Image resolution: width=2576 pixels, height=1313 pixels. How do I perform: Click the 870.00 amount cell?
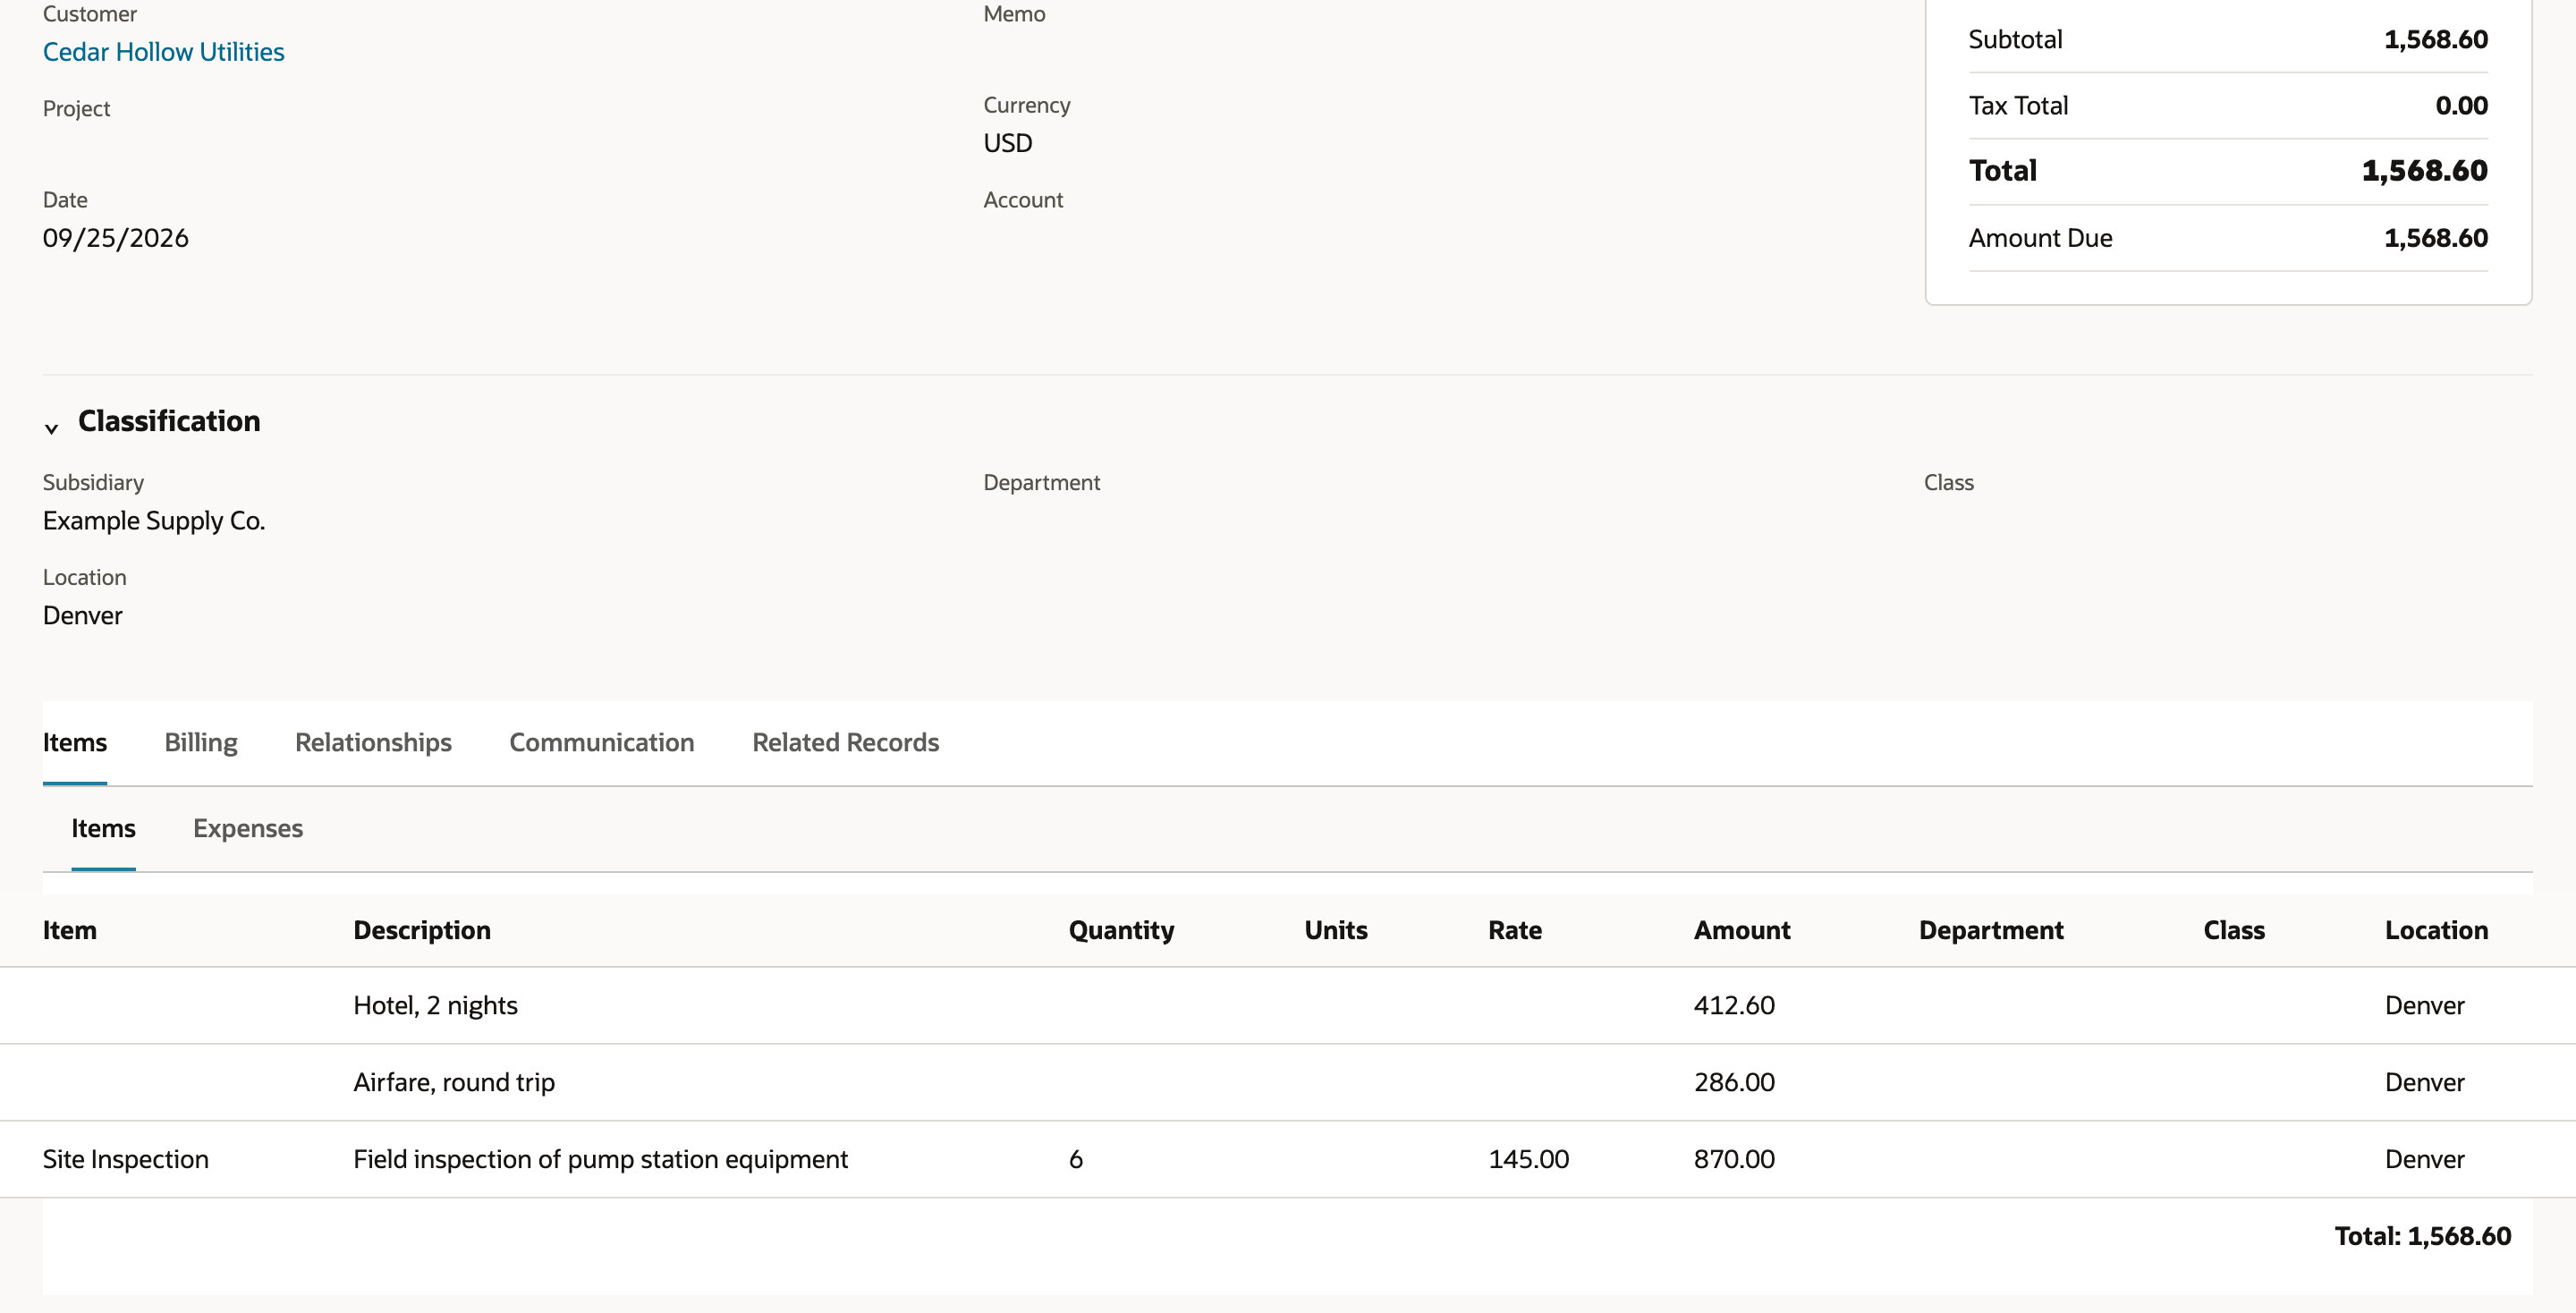point(1734,1159)
